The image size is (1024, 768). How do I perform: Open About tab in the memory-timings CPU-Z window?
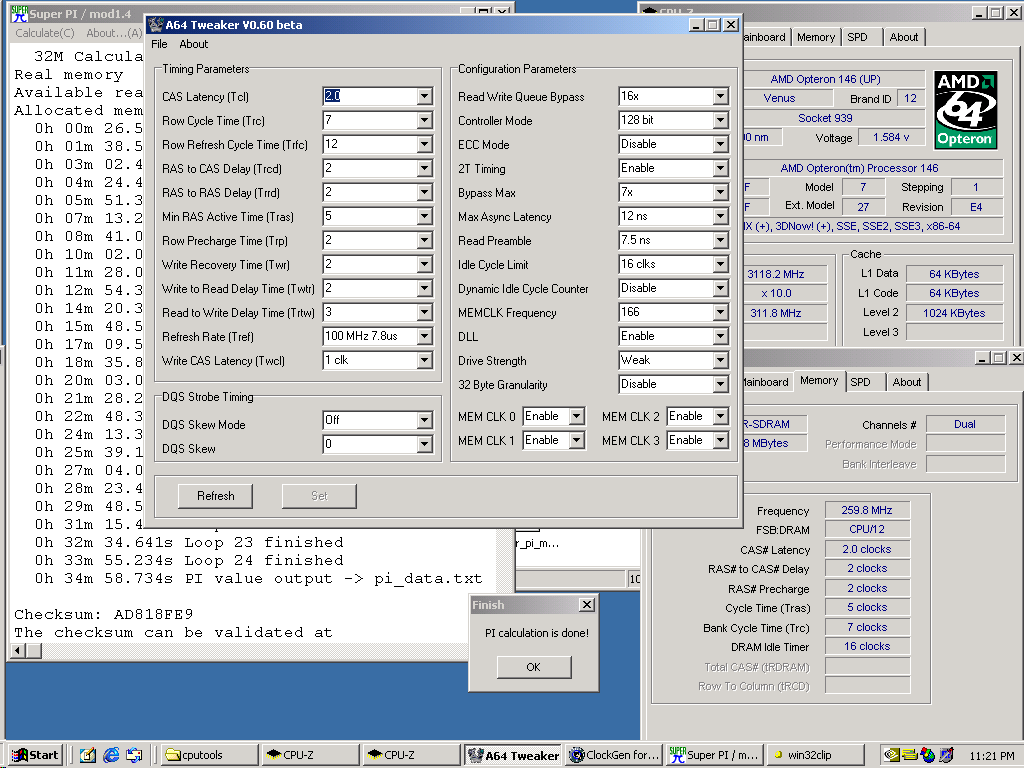click(907, 382)
